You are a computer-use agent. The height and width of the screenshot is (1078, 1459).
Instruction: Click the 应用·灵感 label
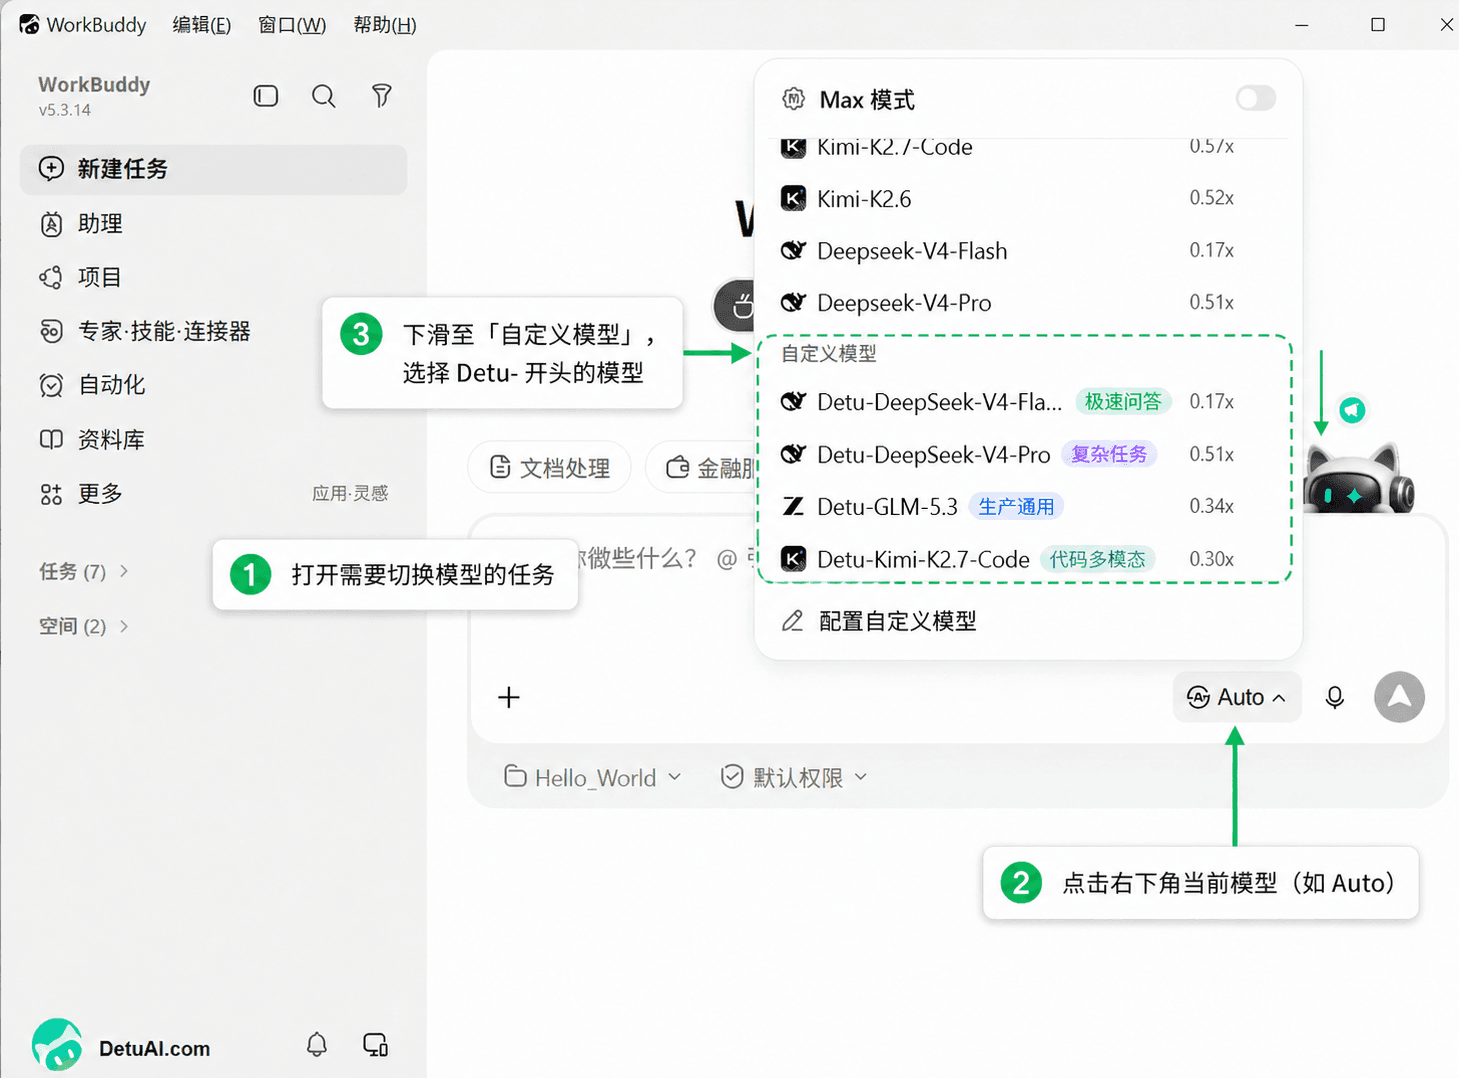click(x=350, y=493)
